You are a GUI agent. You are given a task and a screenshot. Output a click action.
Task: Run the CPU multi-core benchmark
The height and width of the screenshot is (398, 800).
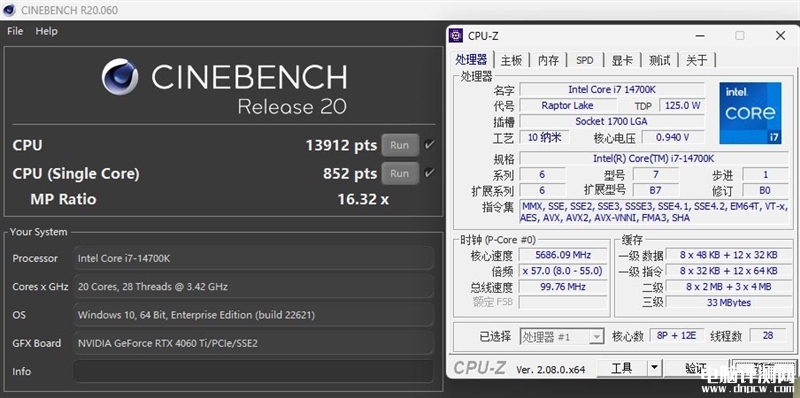coord(399,145)
